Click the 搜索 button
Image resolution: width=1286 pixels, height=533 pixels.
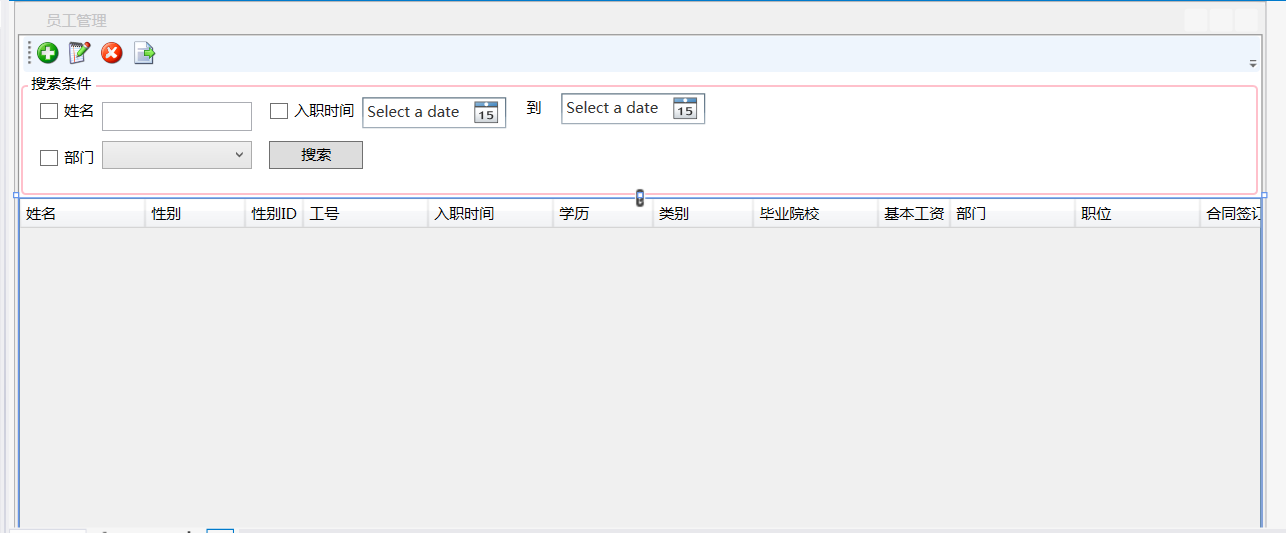(x=316, y=155)
